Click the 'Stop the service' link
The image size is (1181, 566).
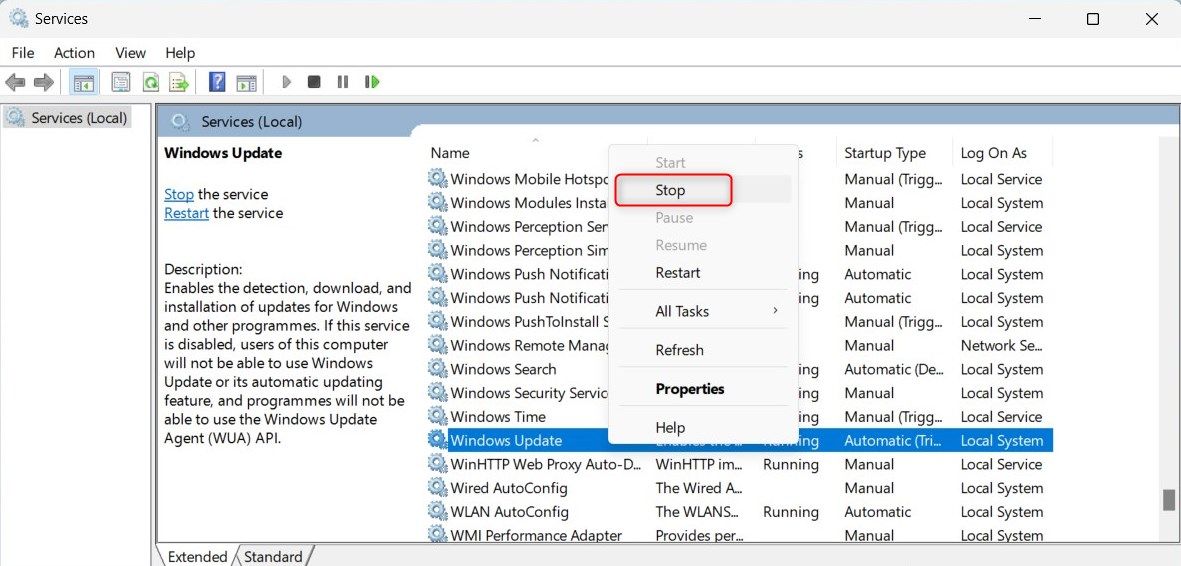(x=178, y=194)
